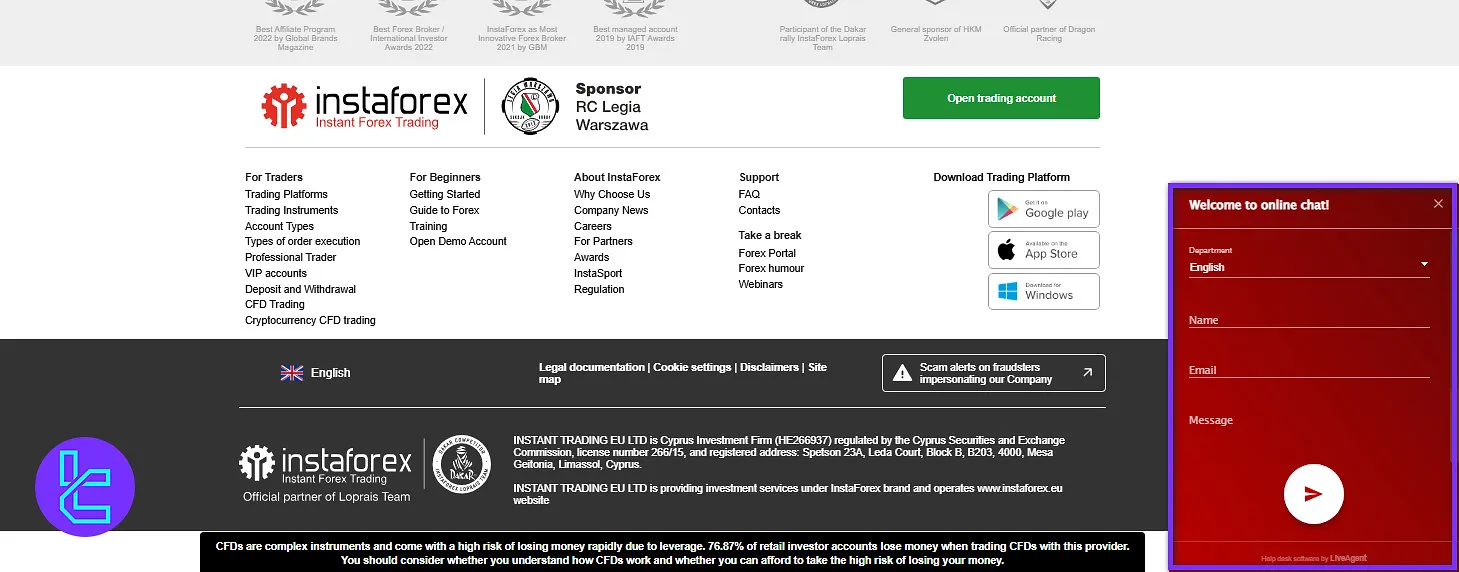Open Guide to Forex link
The image size is (1459, 572).
pyautogui.click(x=444, y=210)
